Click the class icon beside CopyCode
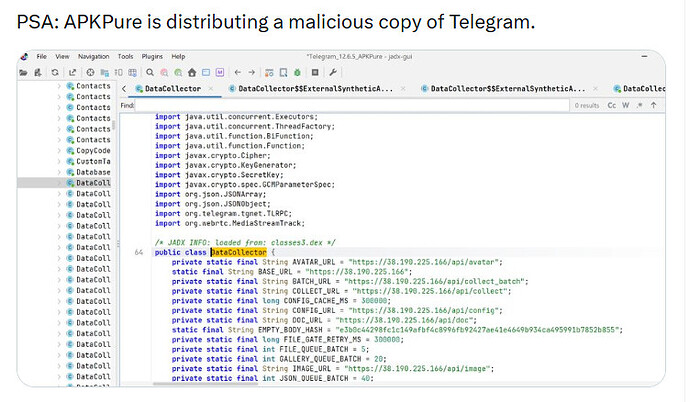The height and width of the screenshot is (402, 690). pos(70,150)
